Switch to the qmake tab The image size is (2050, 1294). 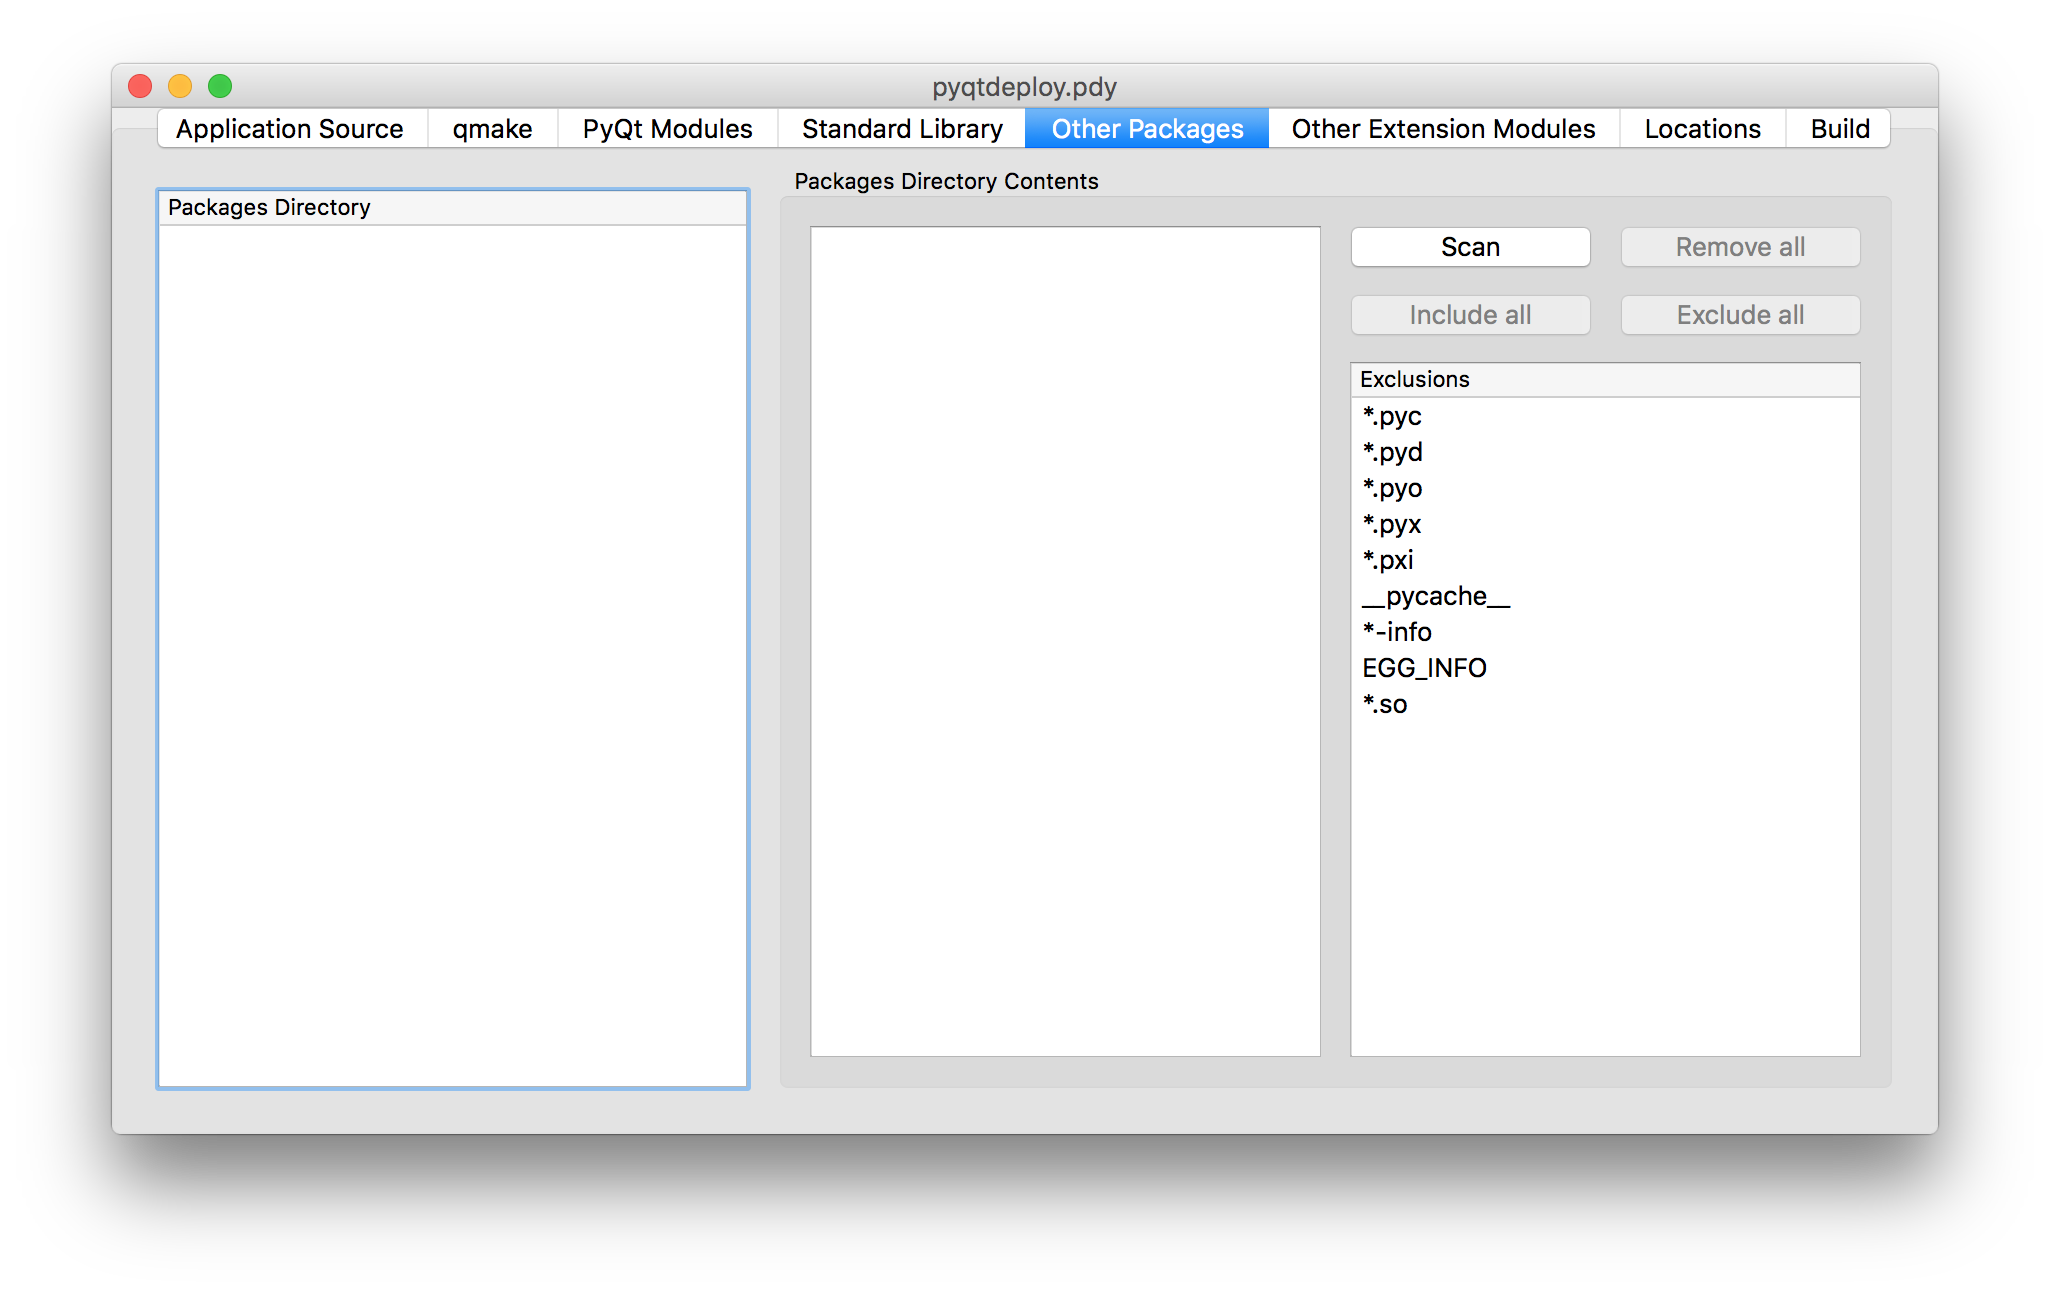pos(492,129)
